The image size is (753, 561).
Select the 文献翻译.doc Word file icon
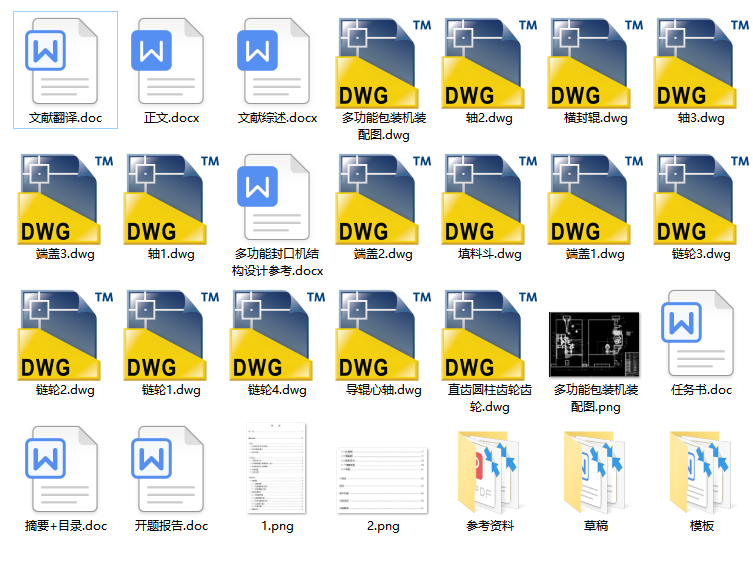click(x=61, y=61)
